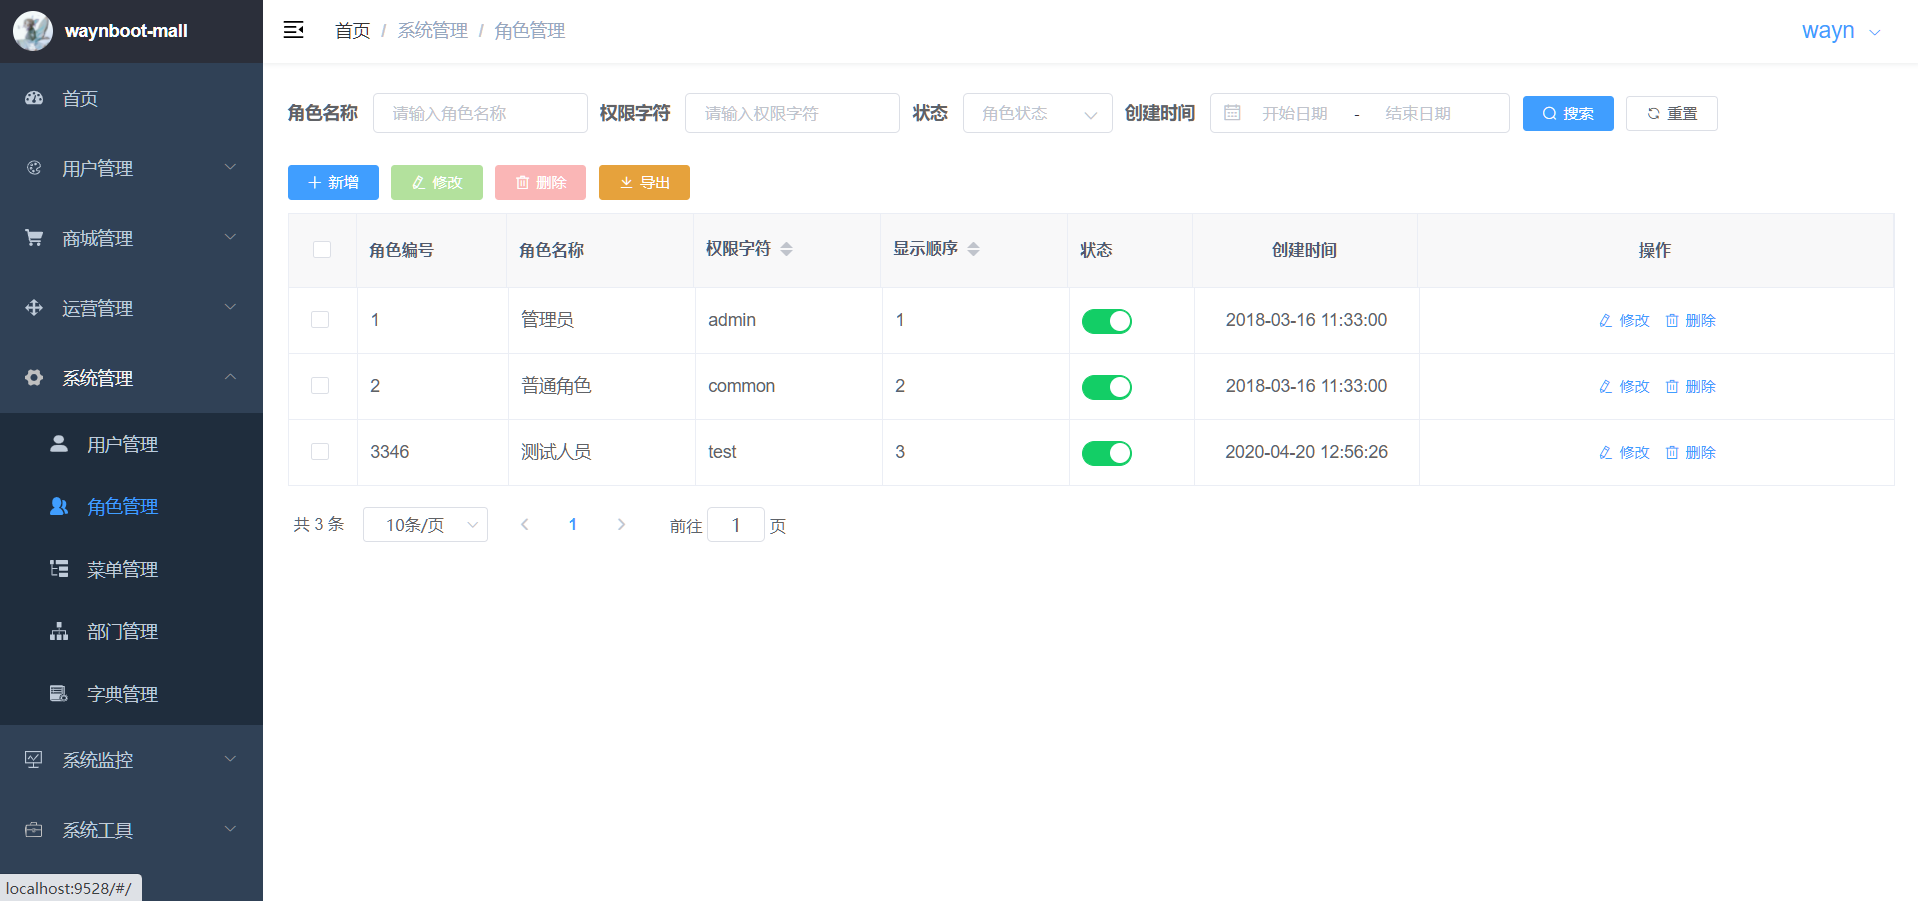Select 用户管理 under 系统管理 submenu

tap(122, 443)
